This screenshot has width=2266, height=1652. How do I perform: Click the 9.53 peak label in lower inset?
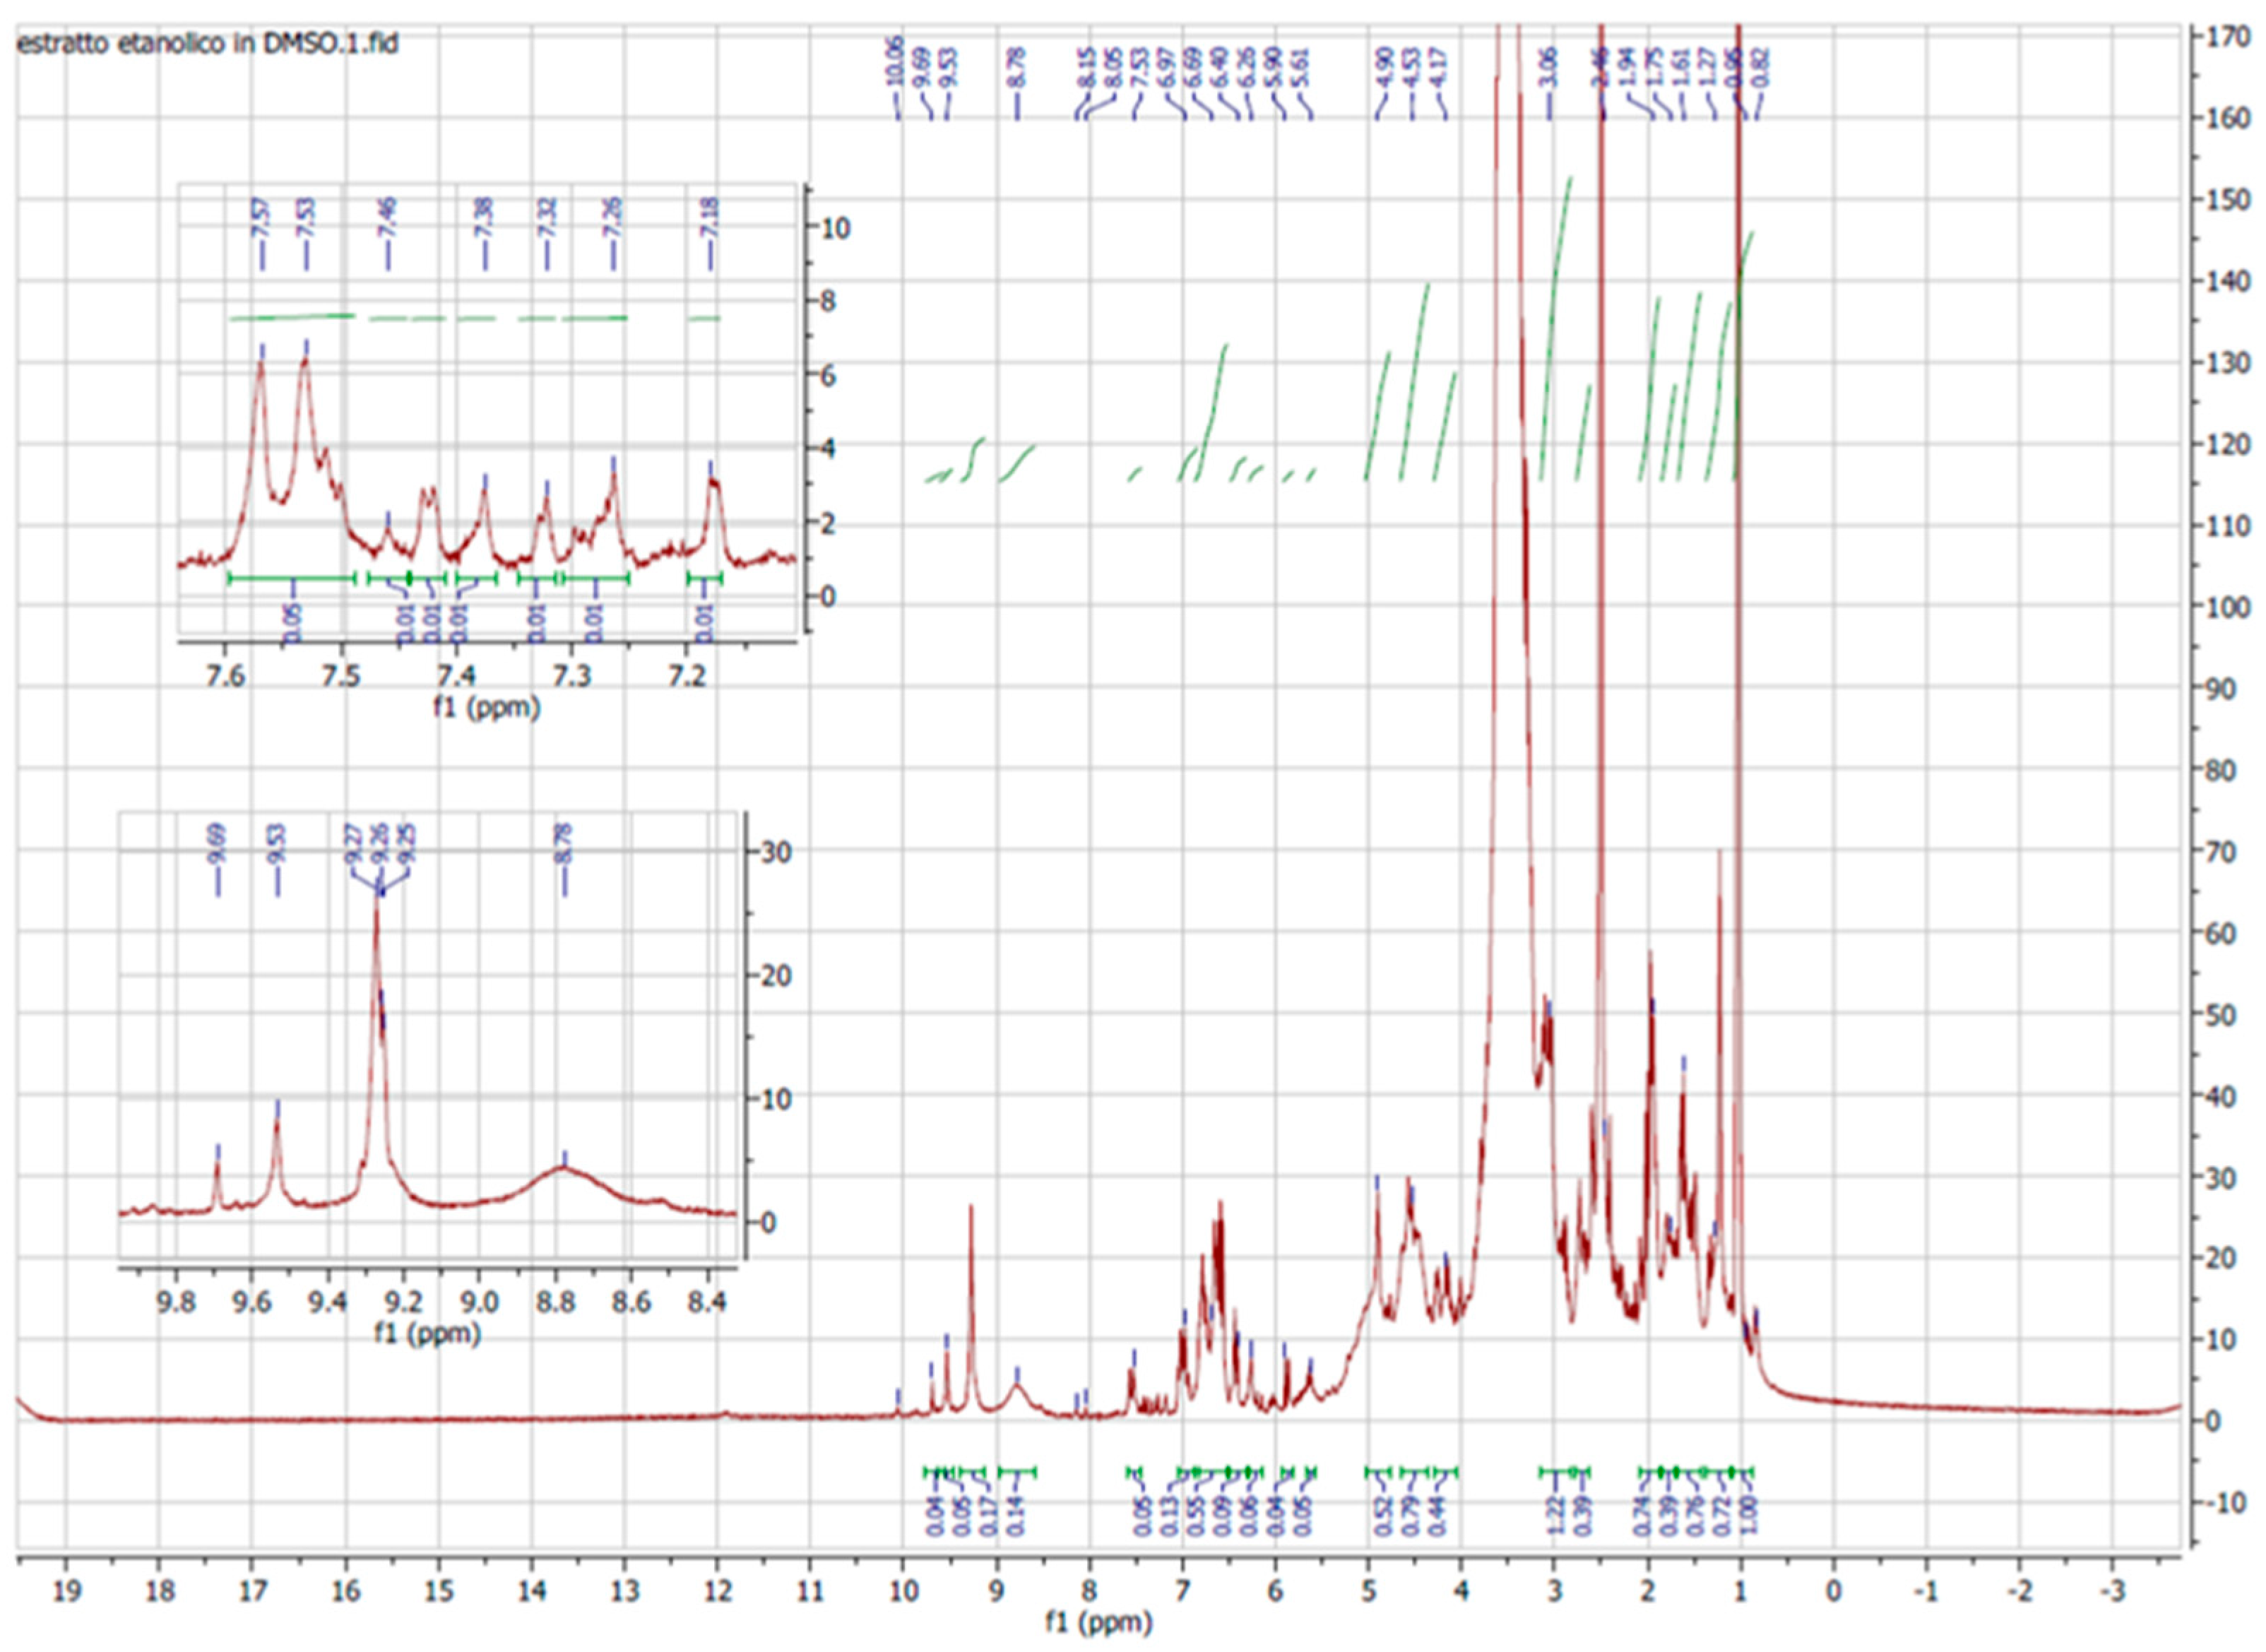coord(277,845)
